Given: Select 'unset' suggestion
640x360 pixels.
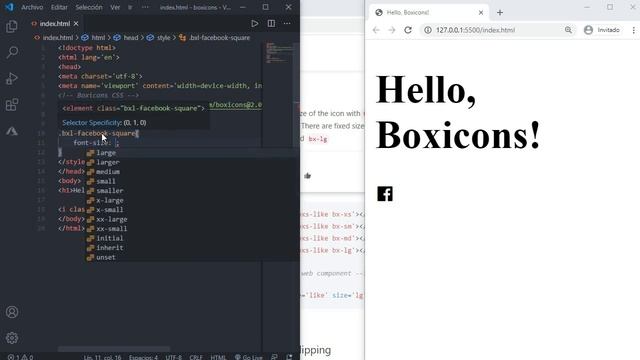Looking at the screenshot, I should [192, 257].
